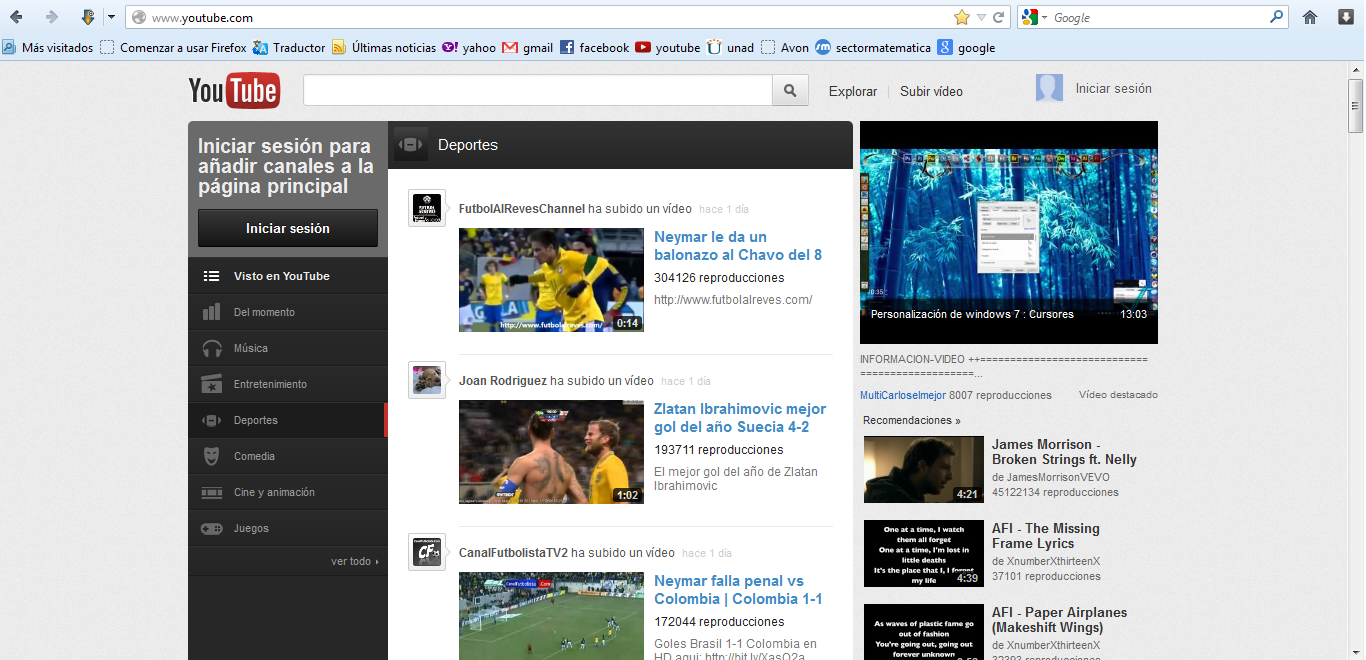Open the facebook bookmark
This screenshot has height=660, width=1366.
595,47
